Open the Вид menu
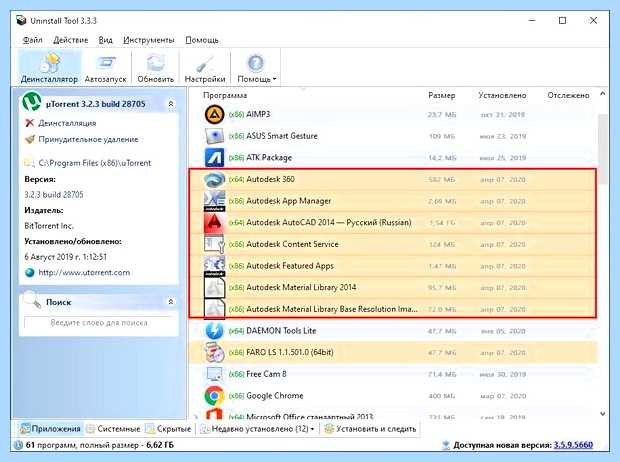The height and width of the screenshot is (462, 620). point(106,40)
